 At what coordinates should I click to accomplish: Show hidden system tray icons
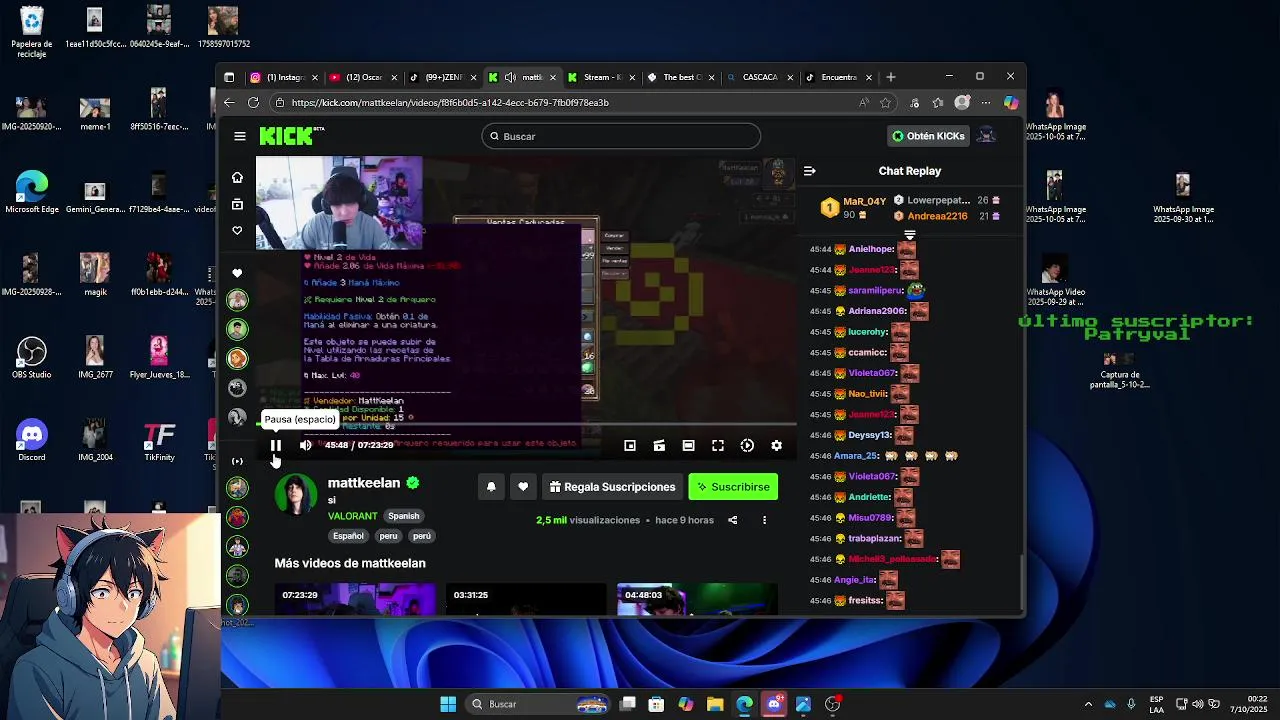pyautogui.click(x=1088, y=704)
